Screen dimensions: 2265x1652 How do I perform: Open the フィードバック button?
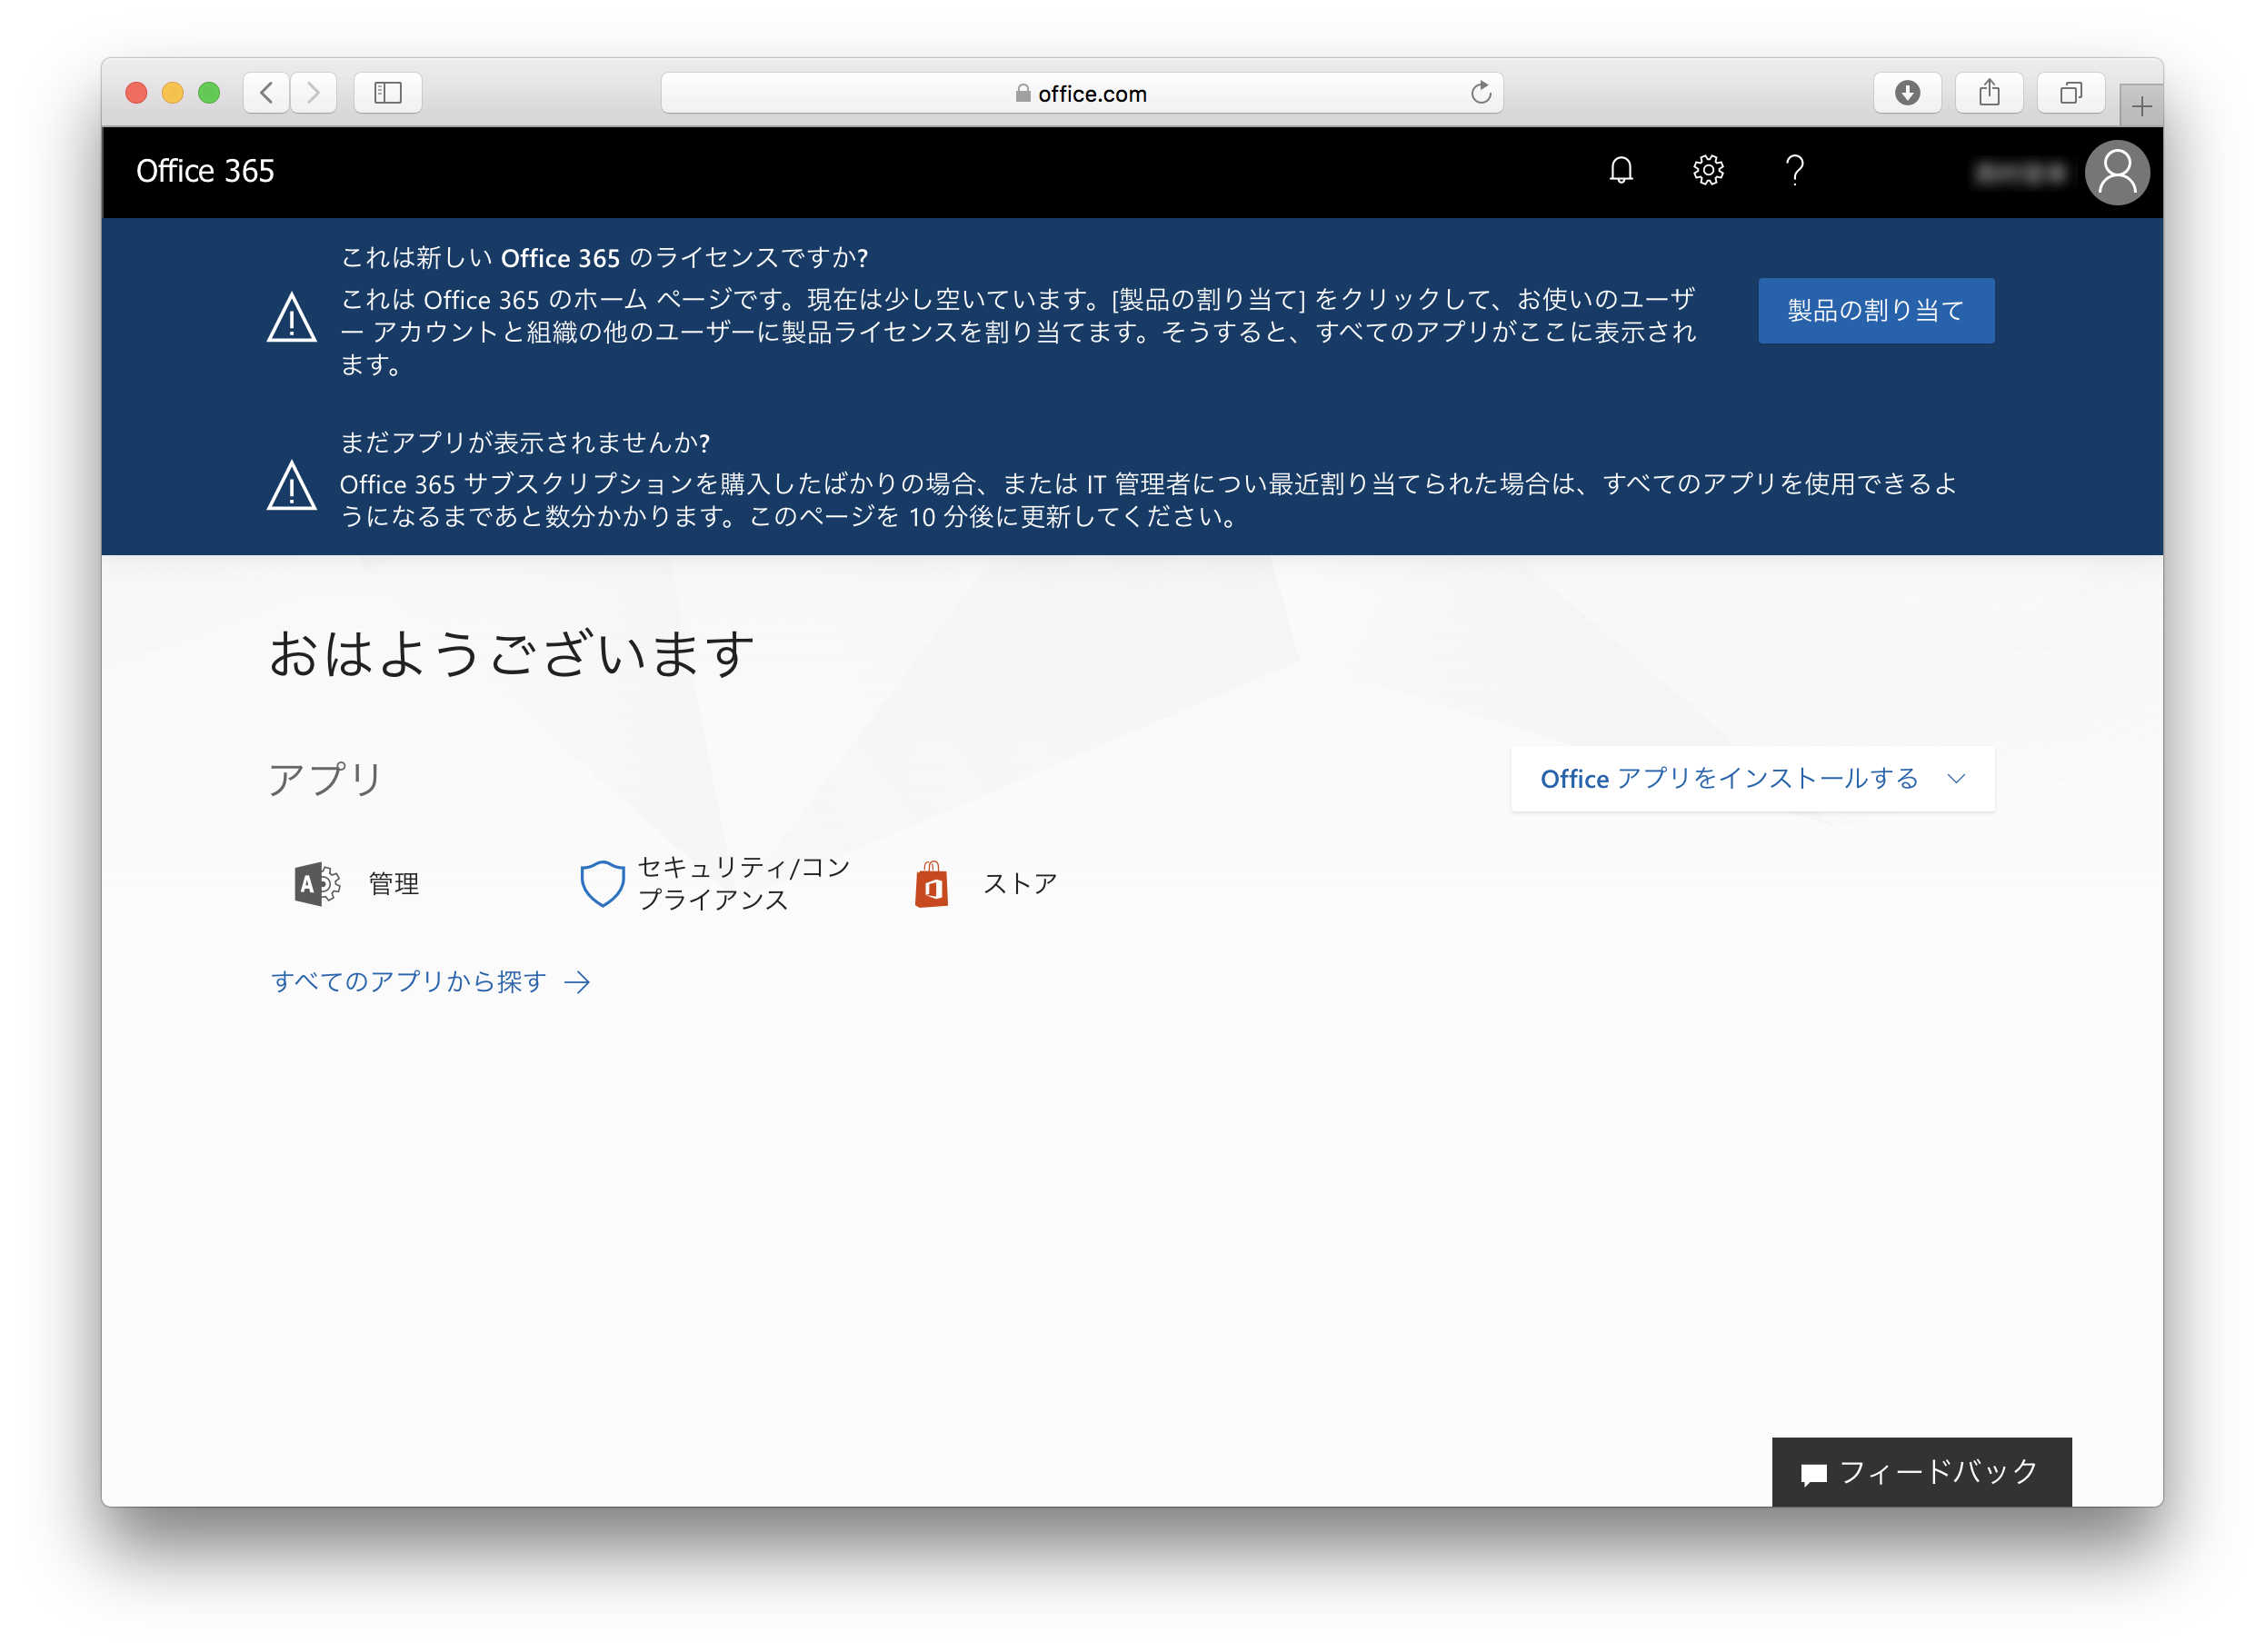1921,1471
